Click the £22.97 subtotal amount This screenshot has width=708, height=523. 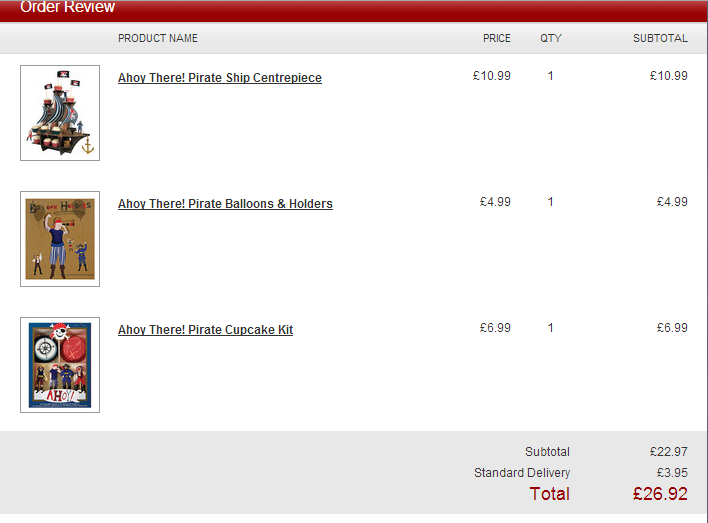coord(669,452)
